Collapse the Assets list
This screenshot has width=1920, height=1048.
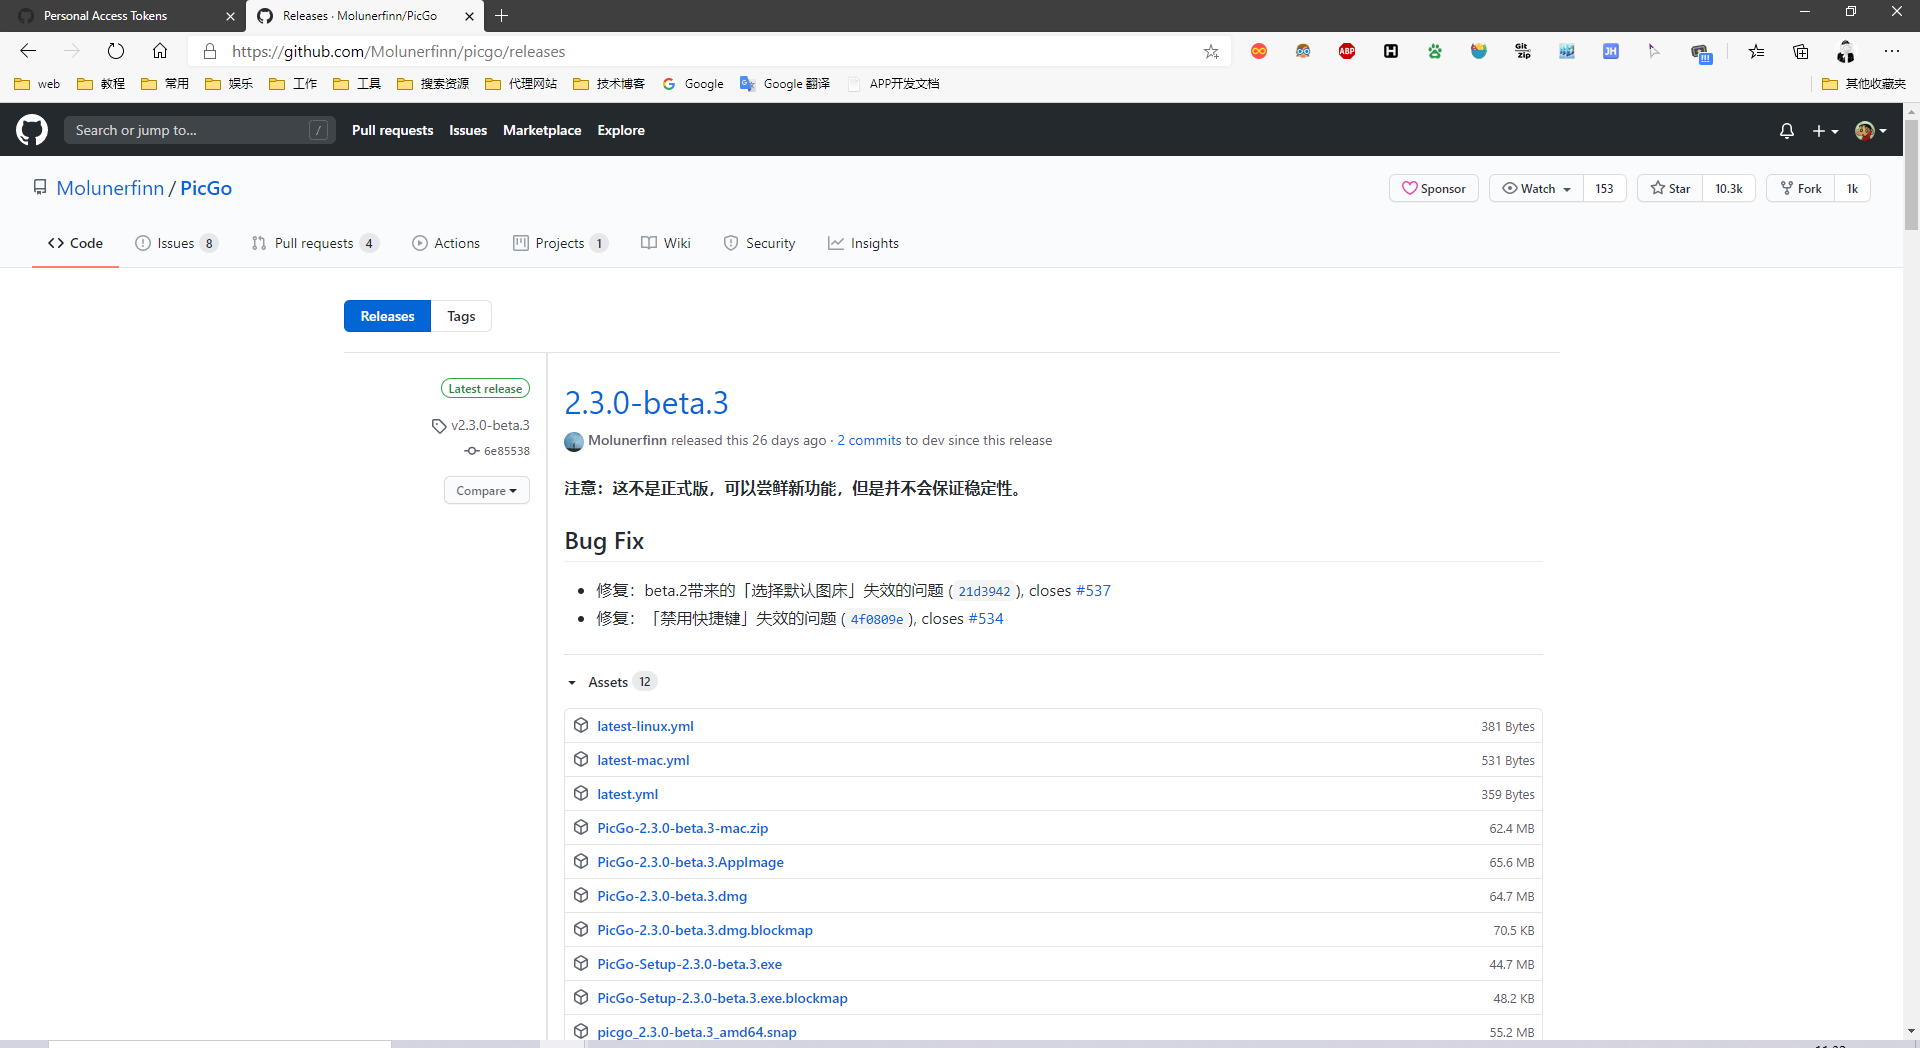[610, 682]
